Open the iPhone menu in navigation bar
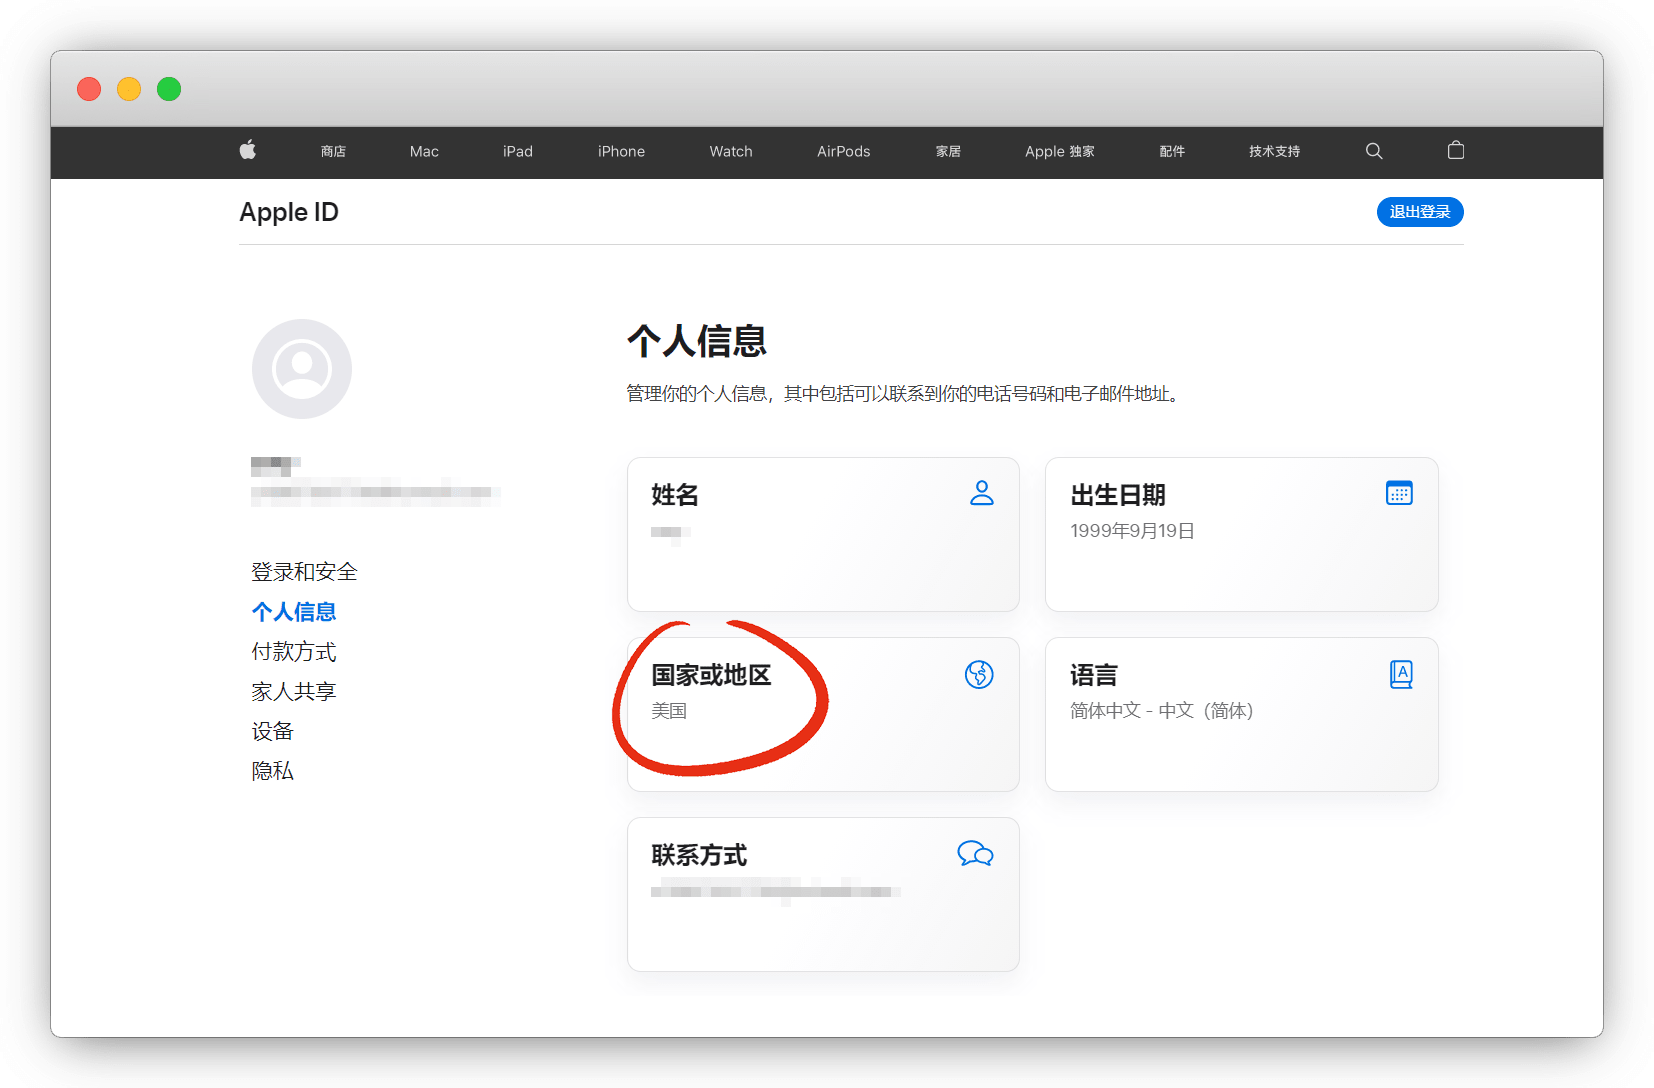 click(x=621, y=152)
